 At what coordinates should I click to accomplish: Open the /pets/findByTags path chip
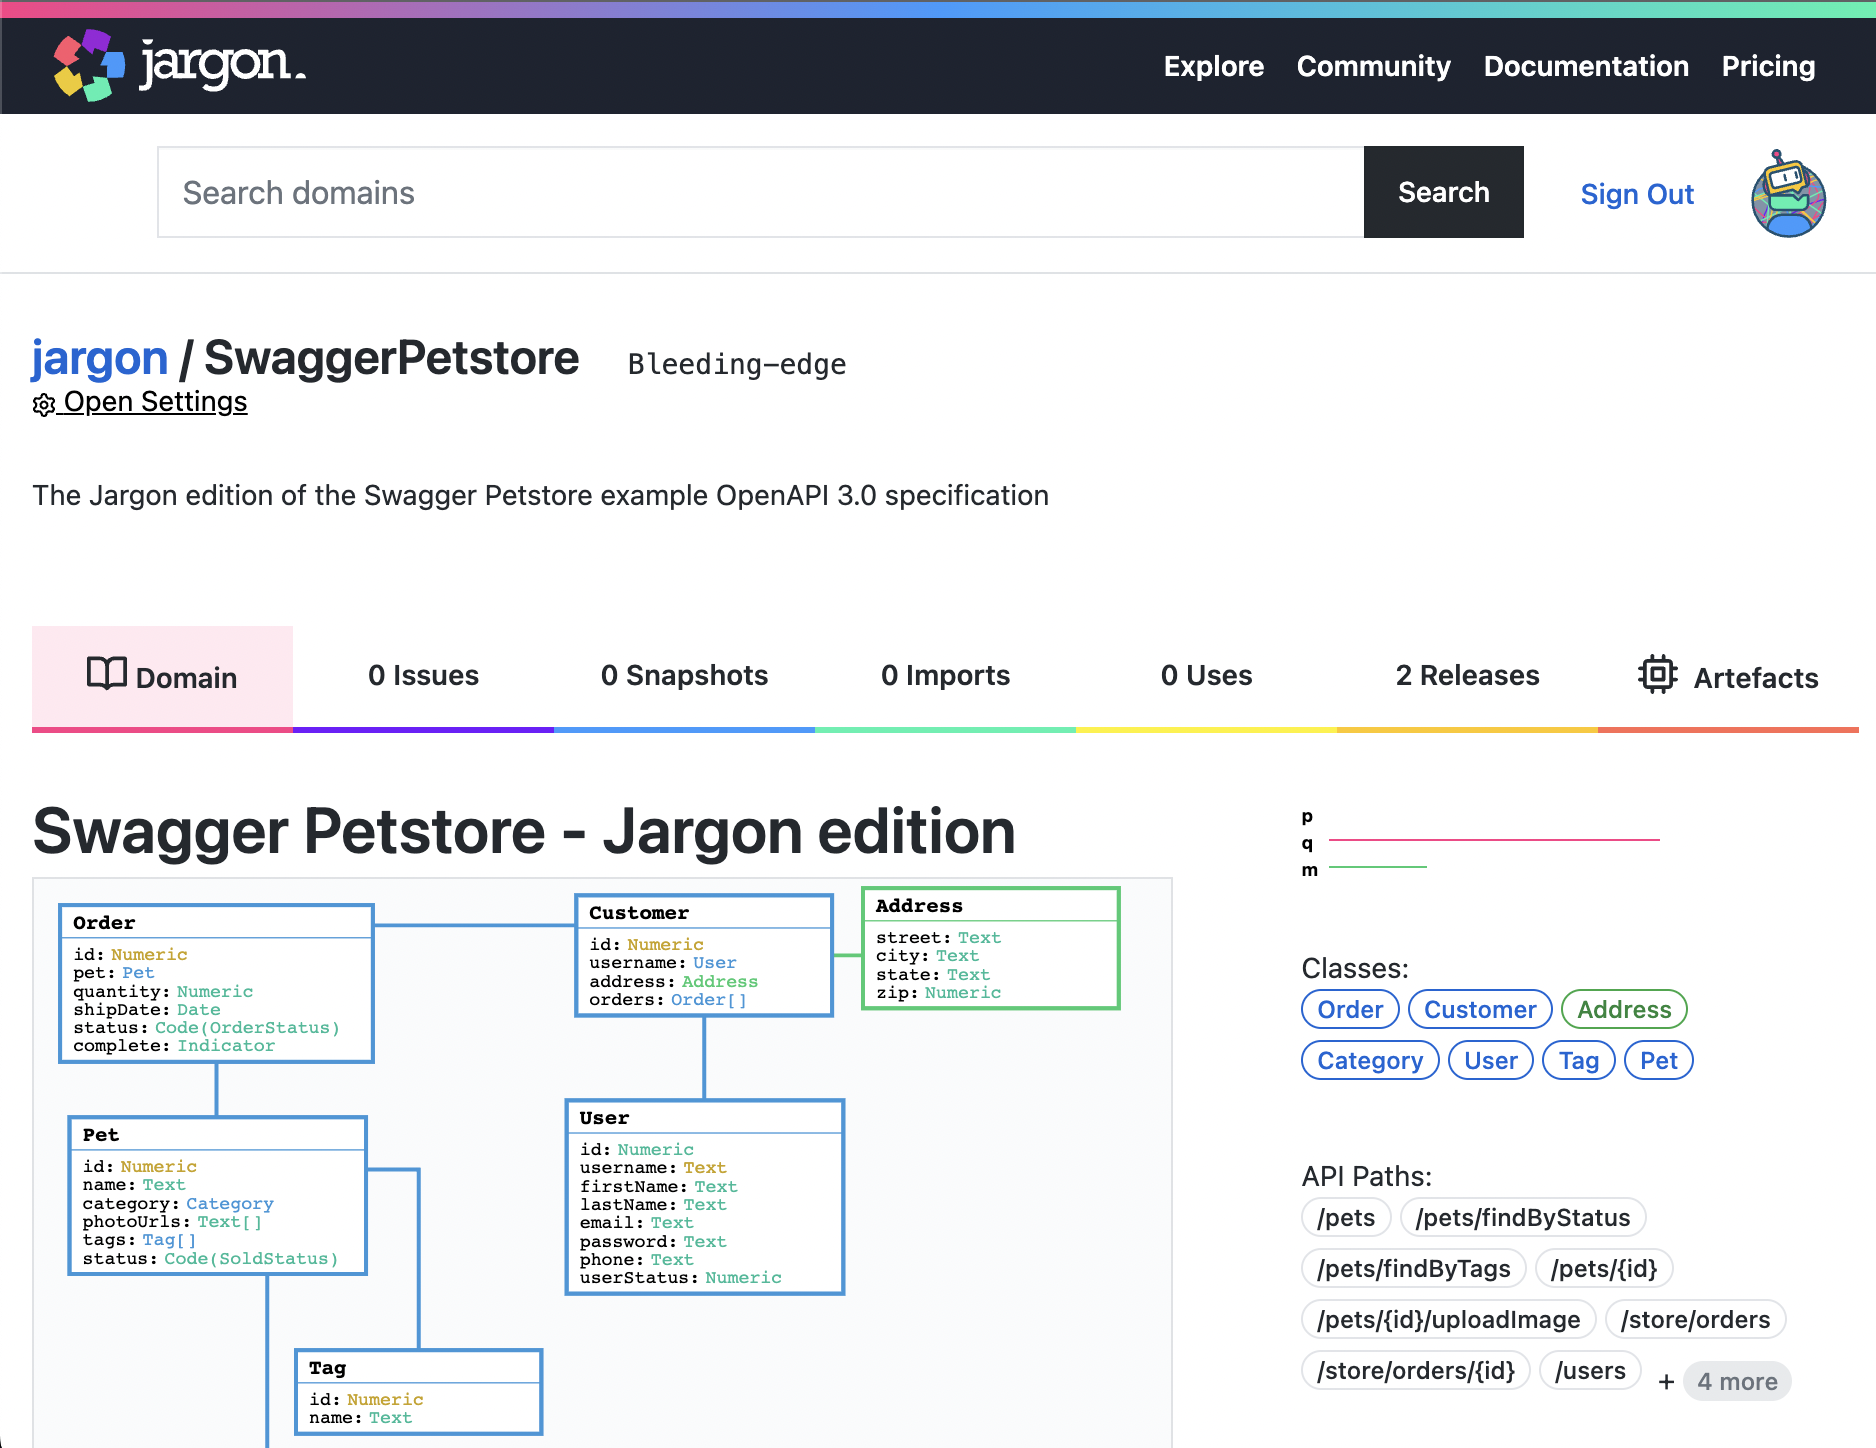click(x=1414, y=1268)
